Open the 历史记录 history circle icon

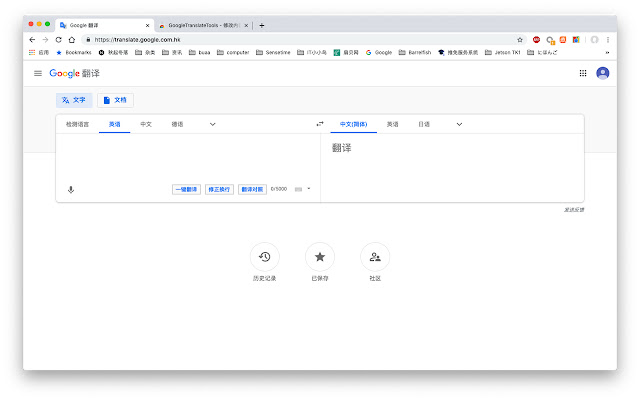[x=265, y=257]
